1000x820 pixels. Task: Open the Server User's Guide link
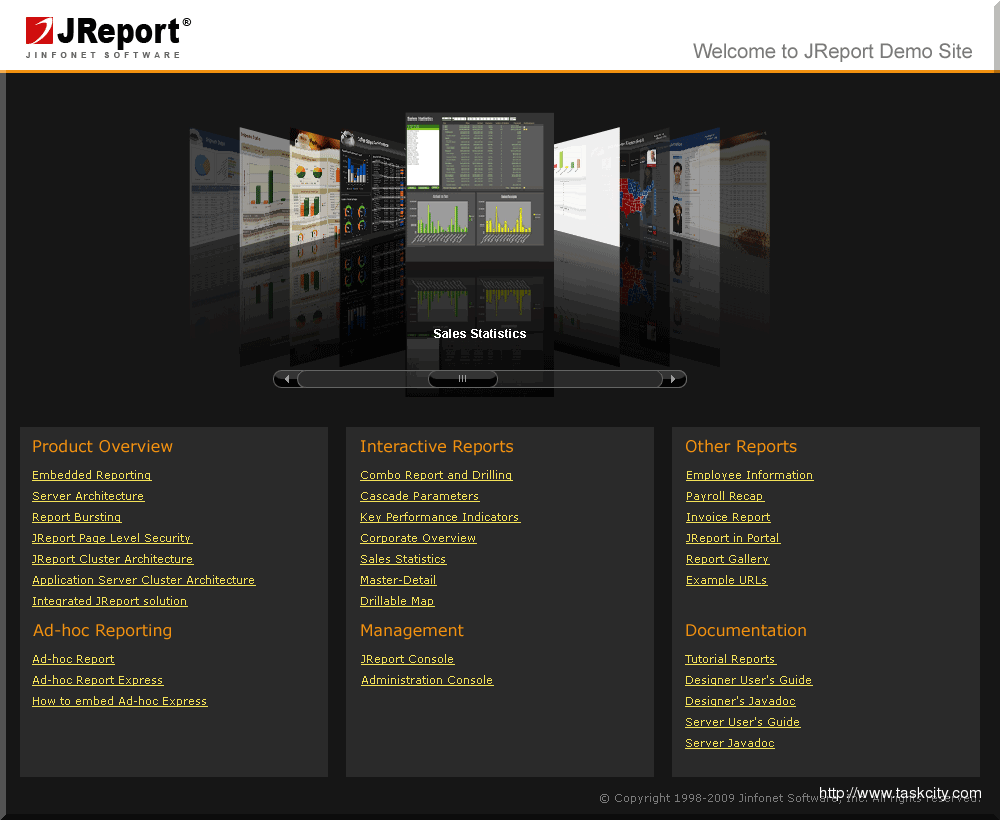(742, 722)
